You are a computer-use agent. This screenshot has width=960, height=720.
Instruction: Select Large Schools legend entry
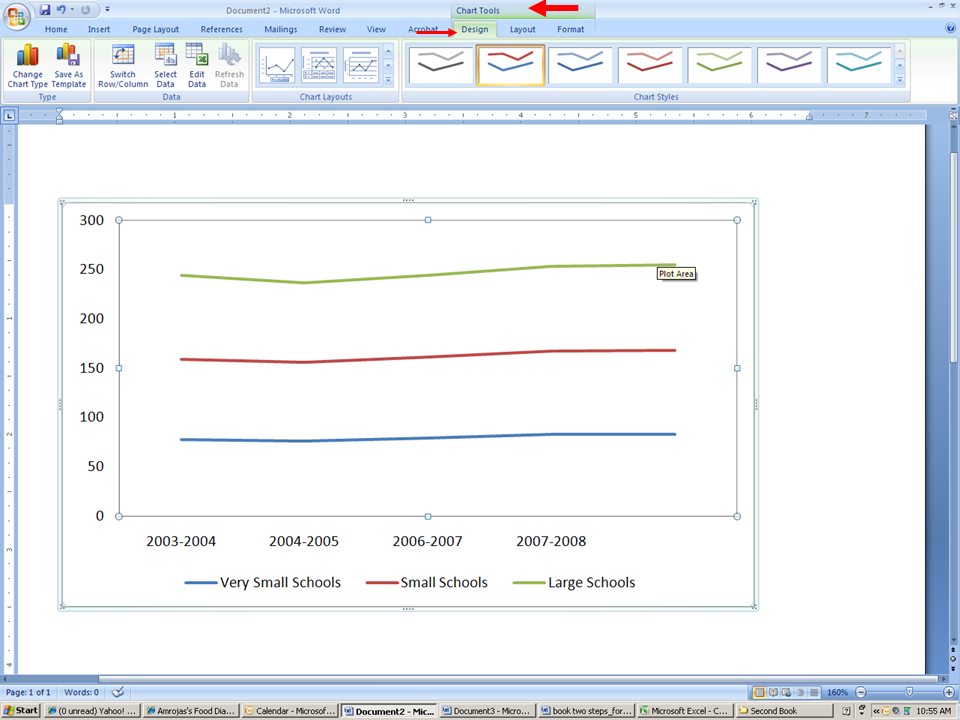(x=574, y=582)
